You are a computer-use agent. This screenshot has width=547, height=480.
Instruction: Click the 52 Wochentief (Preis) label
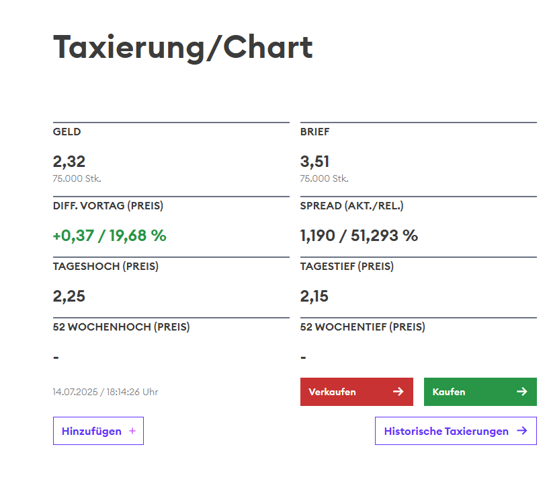pos(363,327)
